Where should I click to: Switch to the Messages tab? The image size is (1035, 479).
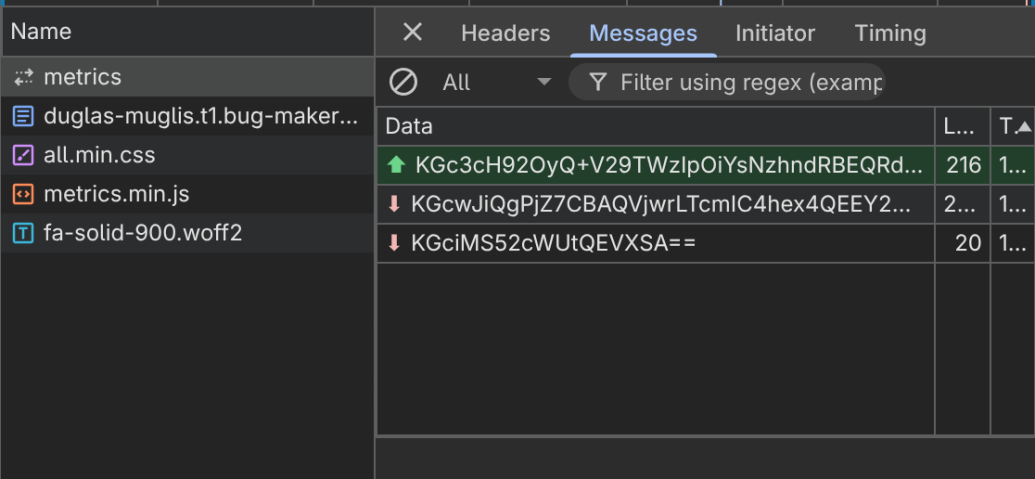coord(643,33)
